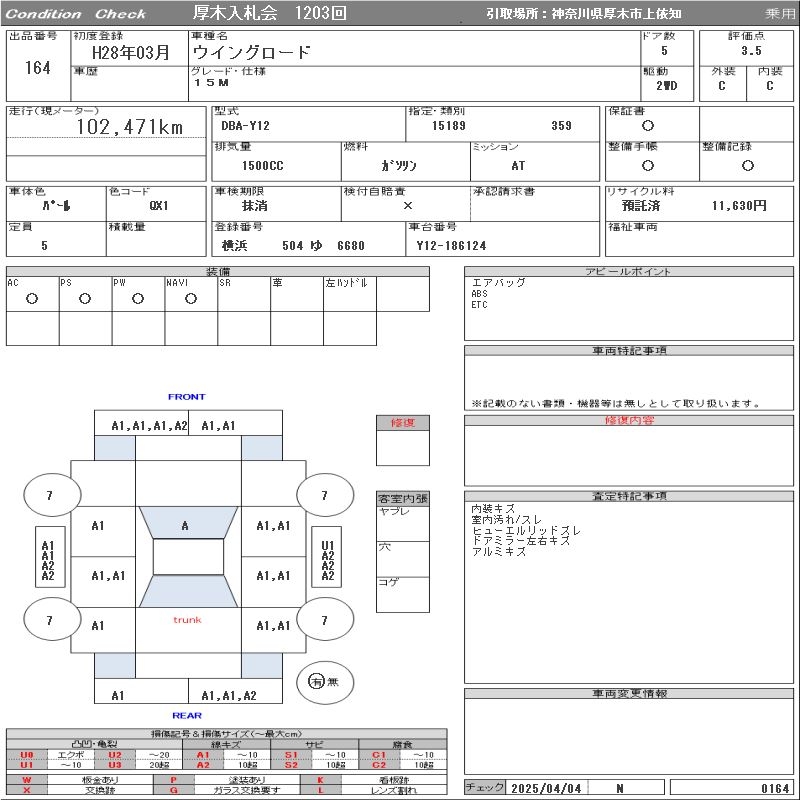Click the PS equipment circle
The image size is (800, 800).
85,299
